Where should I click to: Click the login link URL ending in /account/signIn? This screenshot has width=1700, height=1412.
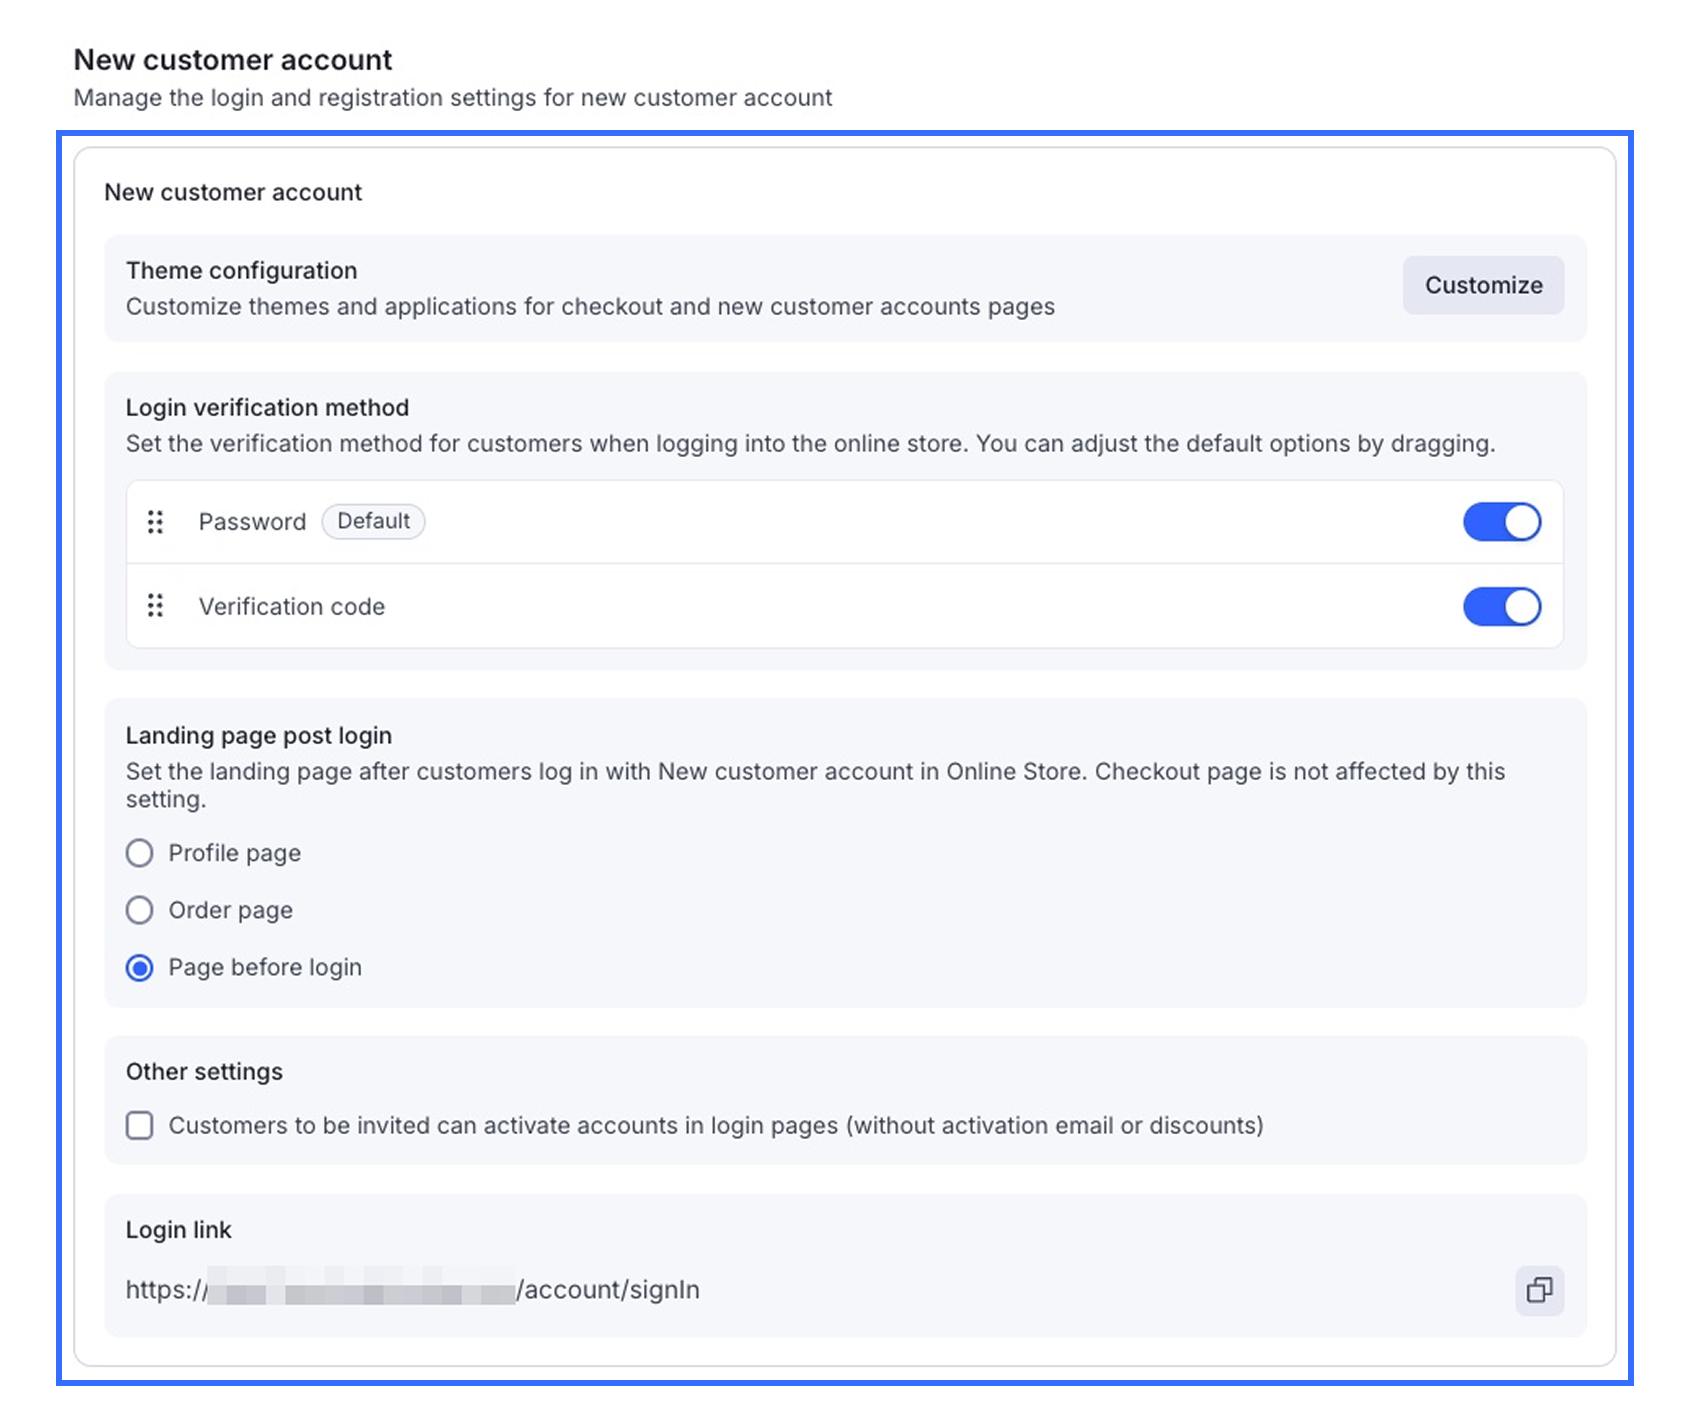412,1290
